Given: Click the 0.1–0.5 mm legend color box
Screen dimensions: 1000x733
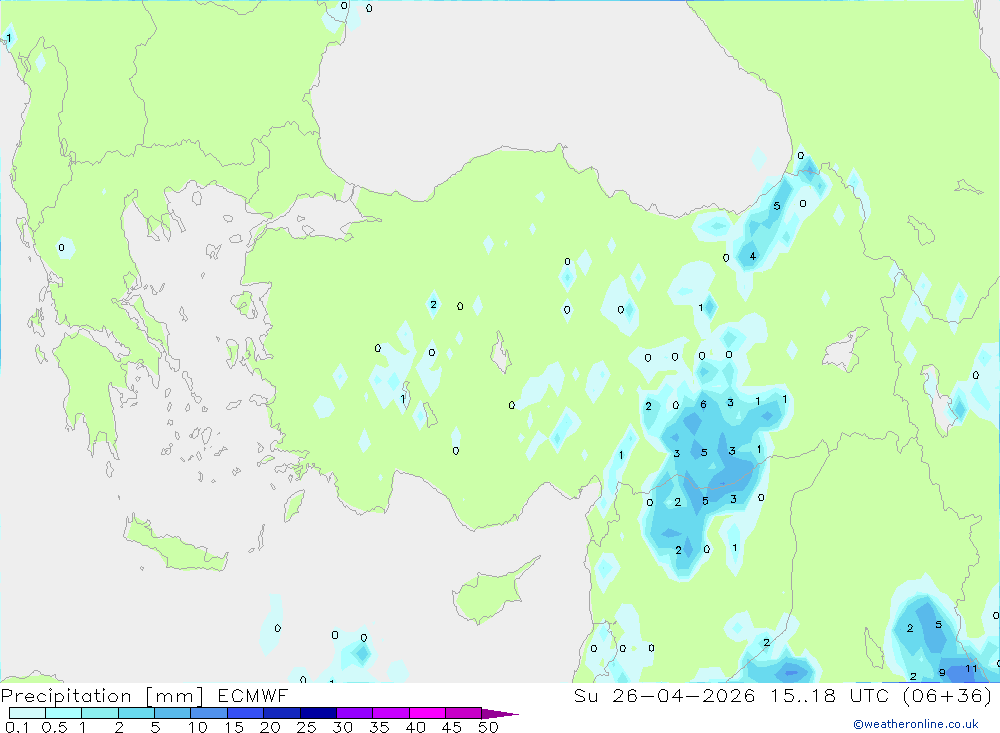Looking at the screenshot, I should pyautogui.click(x=27, y=713).
